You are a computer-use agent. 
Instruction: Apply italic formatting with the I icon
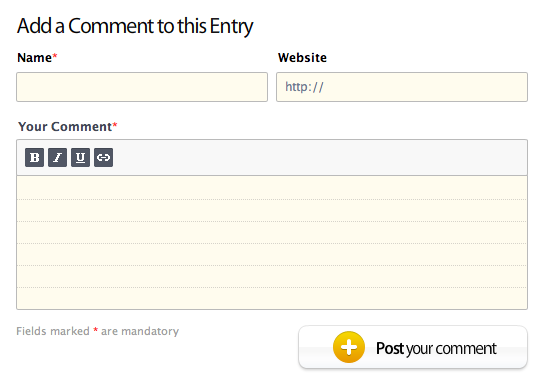point(57,157)
